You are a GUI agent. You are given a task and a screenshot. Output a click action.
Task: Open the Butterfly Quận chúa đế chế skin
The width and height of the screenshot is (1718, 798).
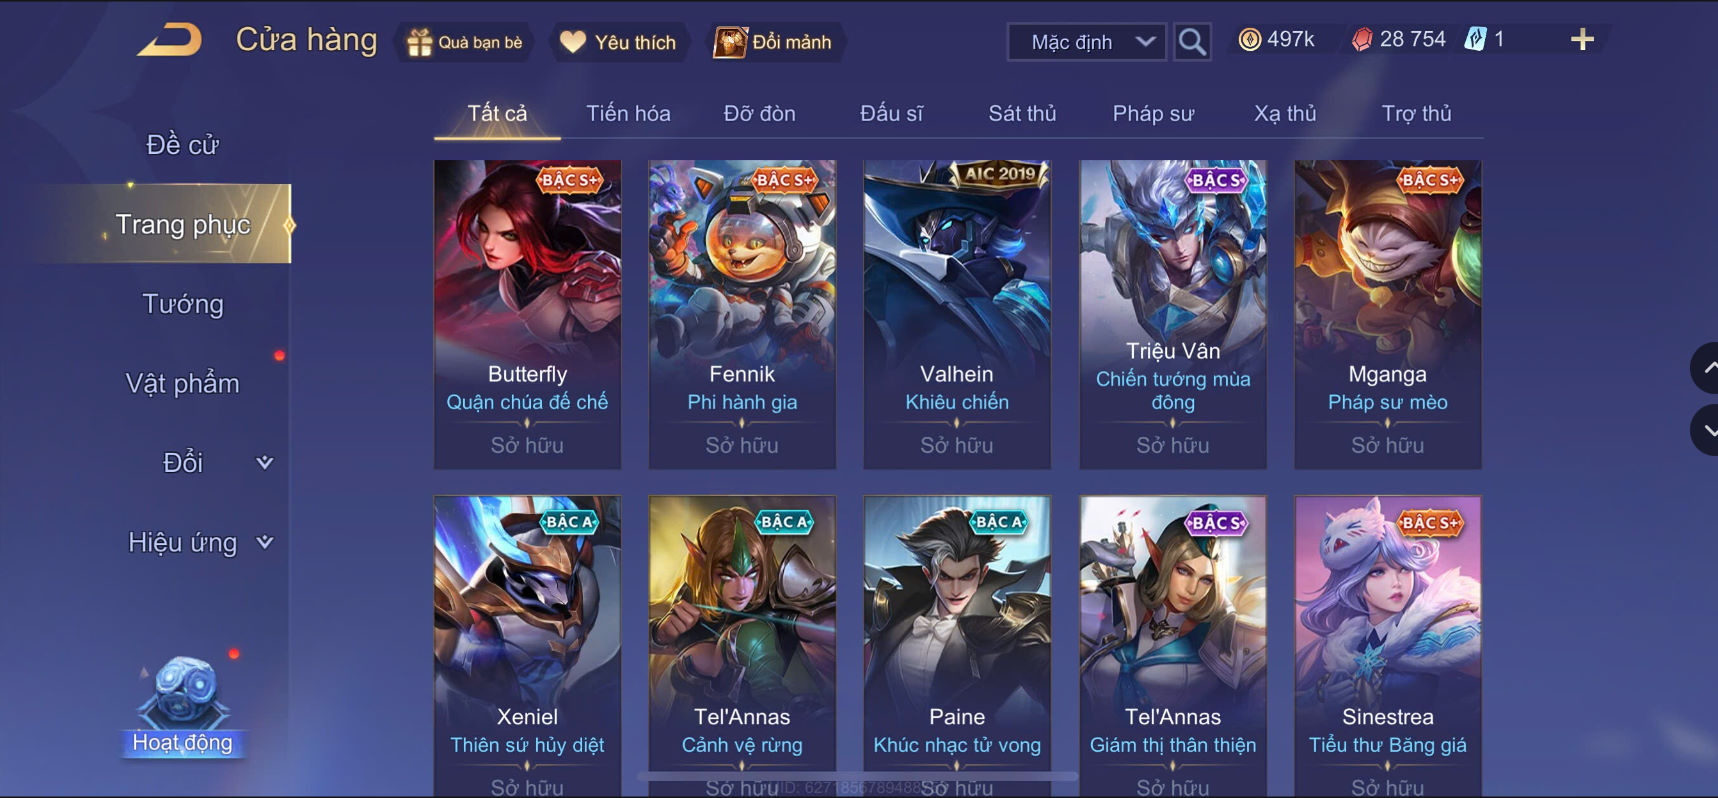click(x=527, y=314)
